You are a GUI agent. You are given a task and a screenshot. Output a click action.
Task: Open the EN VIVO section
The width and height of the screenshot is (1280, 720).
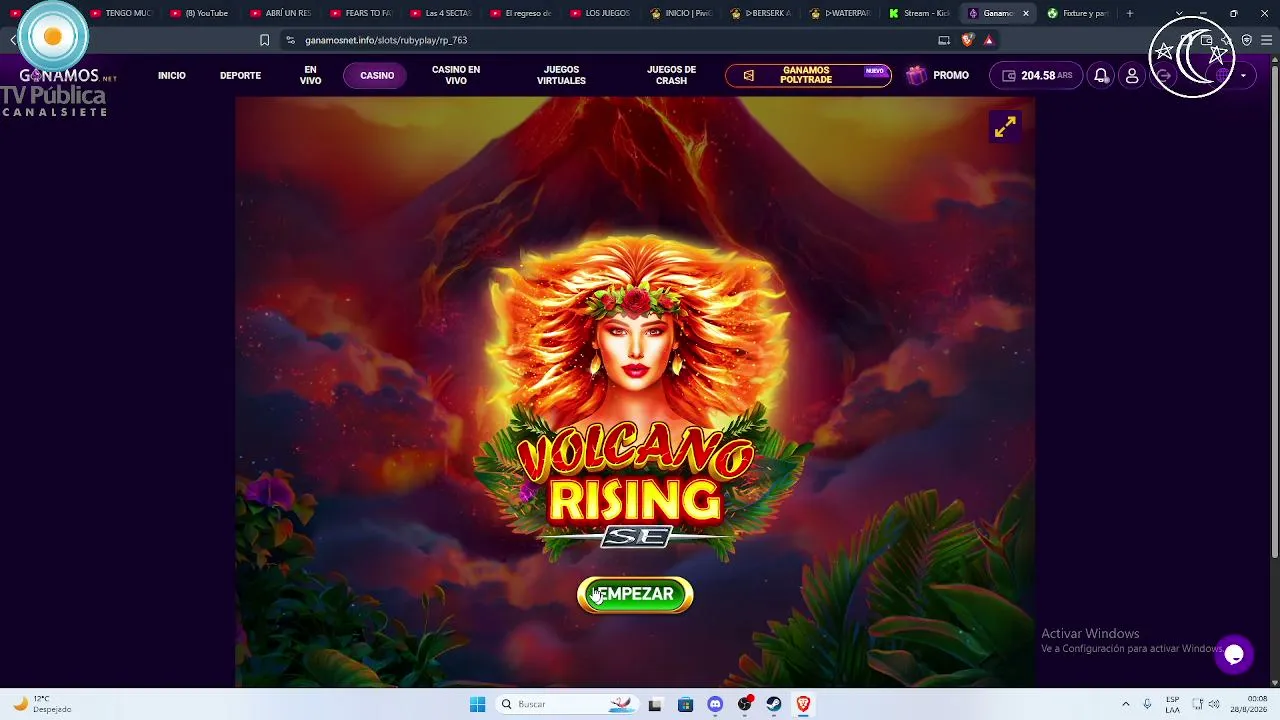click(311, 75)
